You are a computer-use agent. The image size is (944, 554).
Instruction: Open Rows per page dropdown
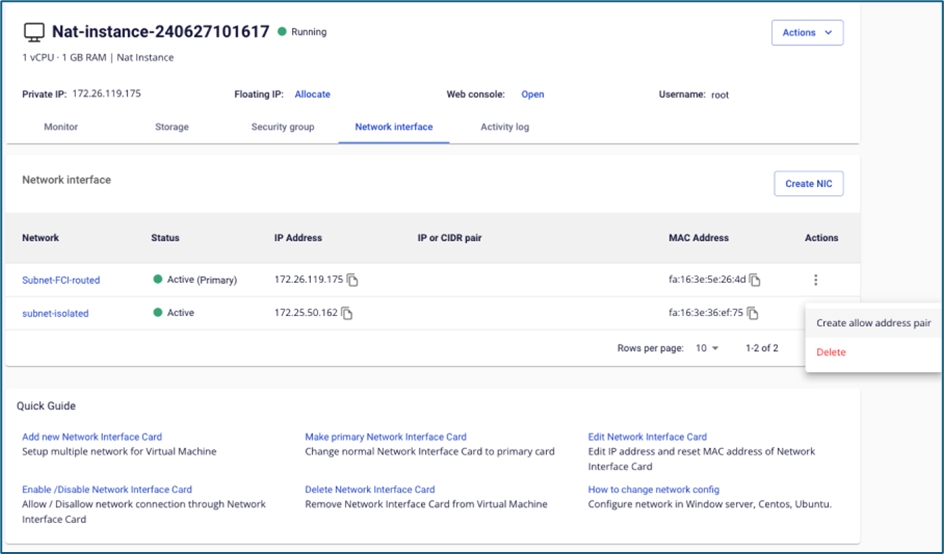(x=708, y=348)
